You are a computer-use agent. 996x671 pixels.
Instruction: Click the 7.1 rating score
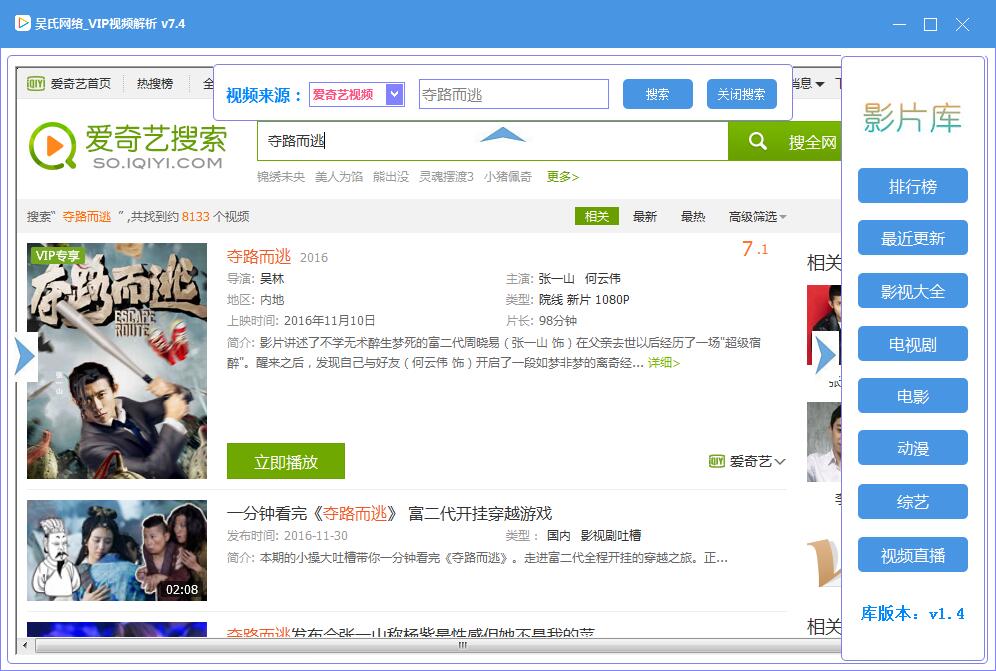755,248
